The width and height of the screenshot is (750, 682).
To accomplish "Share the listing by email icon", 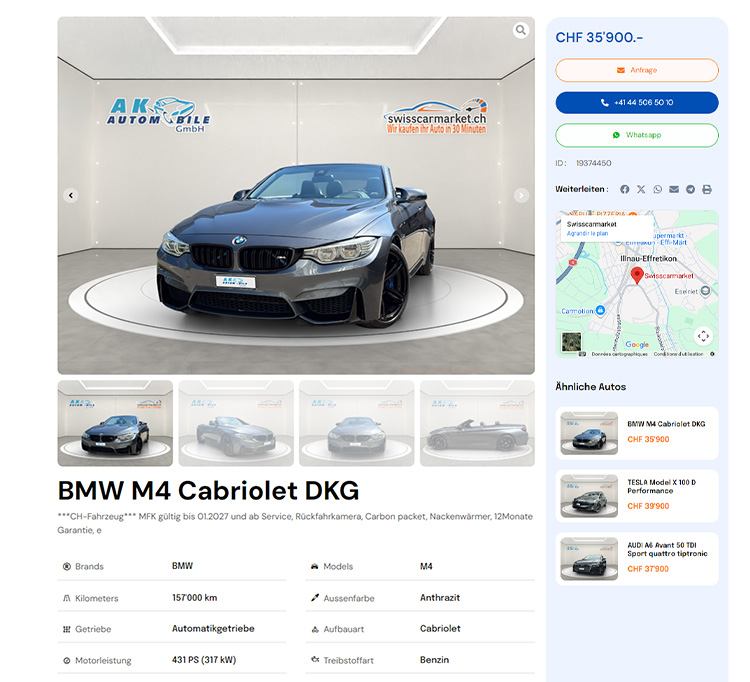I will 674,189.
